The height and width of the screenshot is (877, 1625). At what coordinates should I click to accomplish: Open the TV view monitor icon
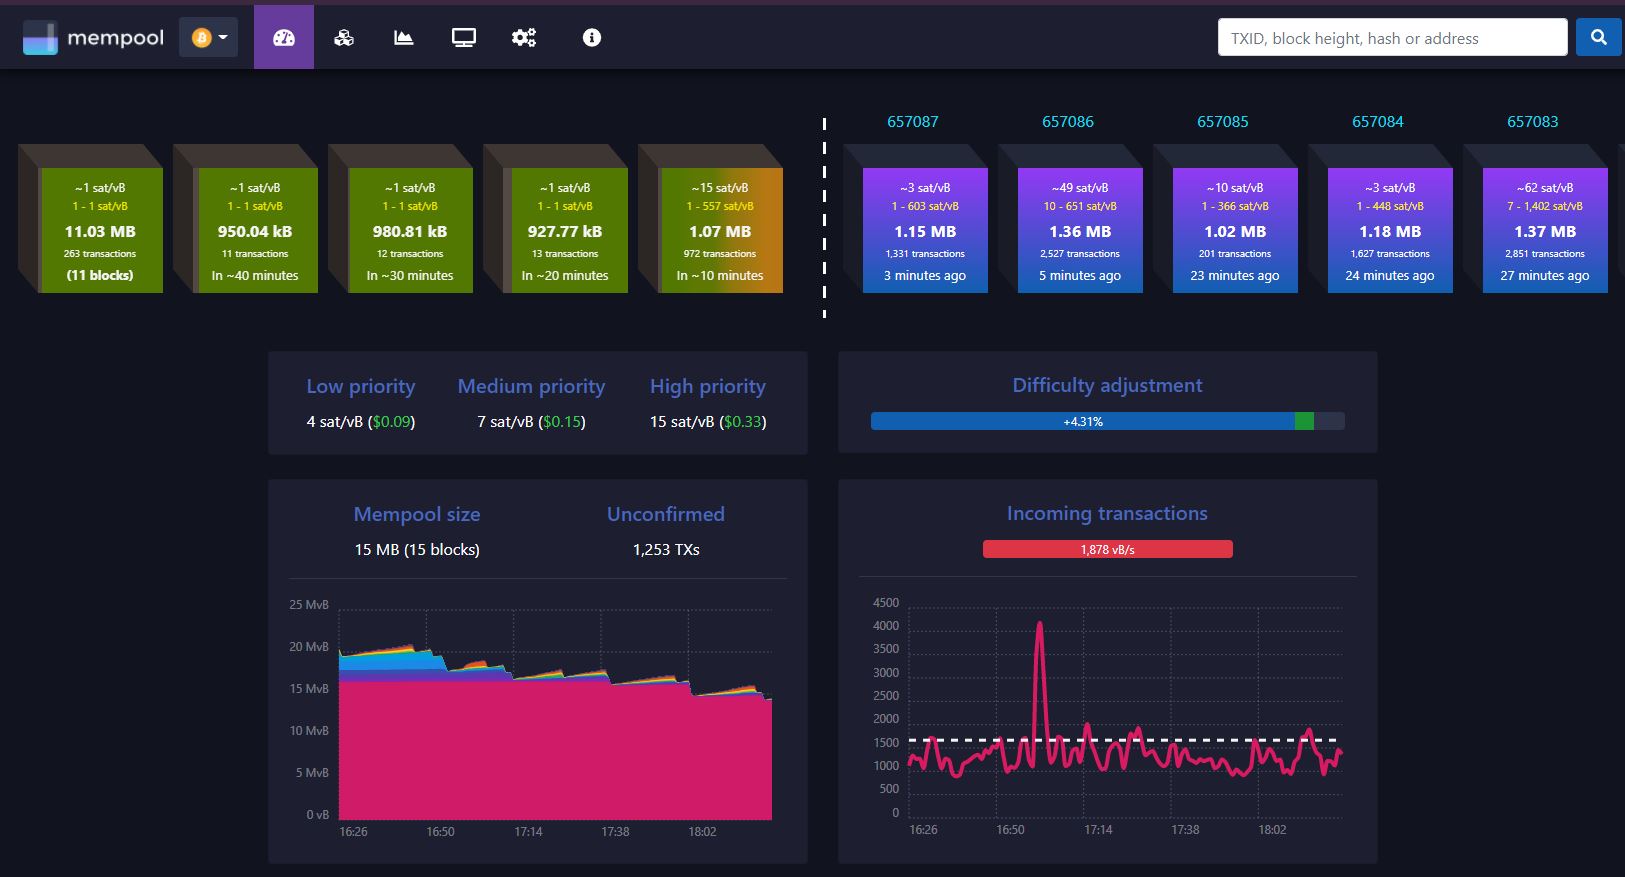tap(464, 38)
